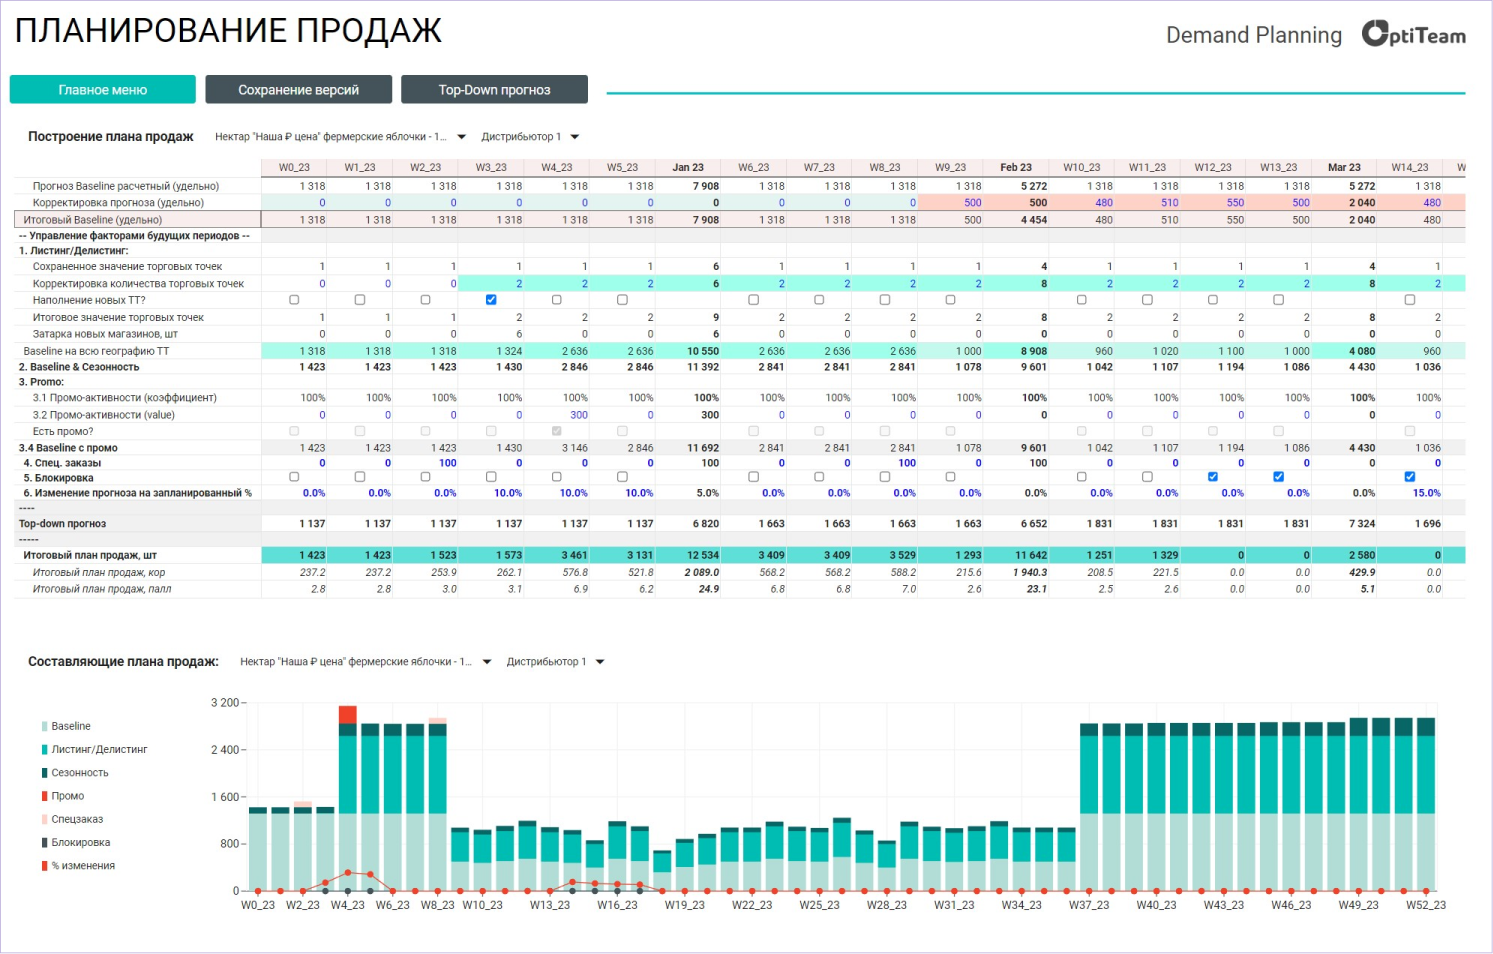Select row label 2. Baseline & Сезонность
The height and width of the screenshot is (954, 1493).
[x=79, y=367]
